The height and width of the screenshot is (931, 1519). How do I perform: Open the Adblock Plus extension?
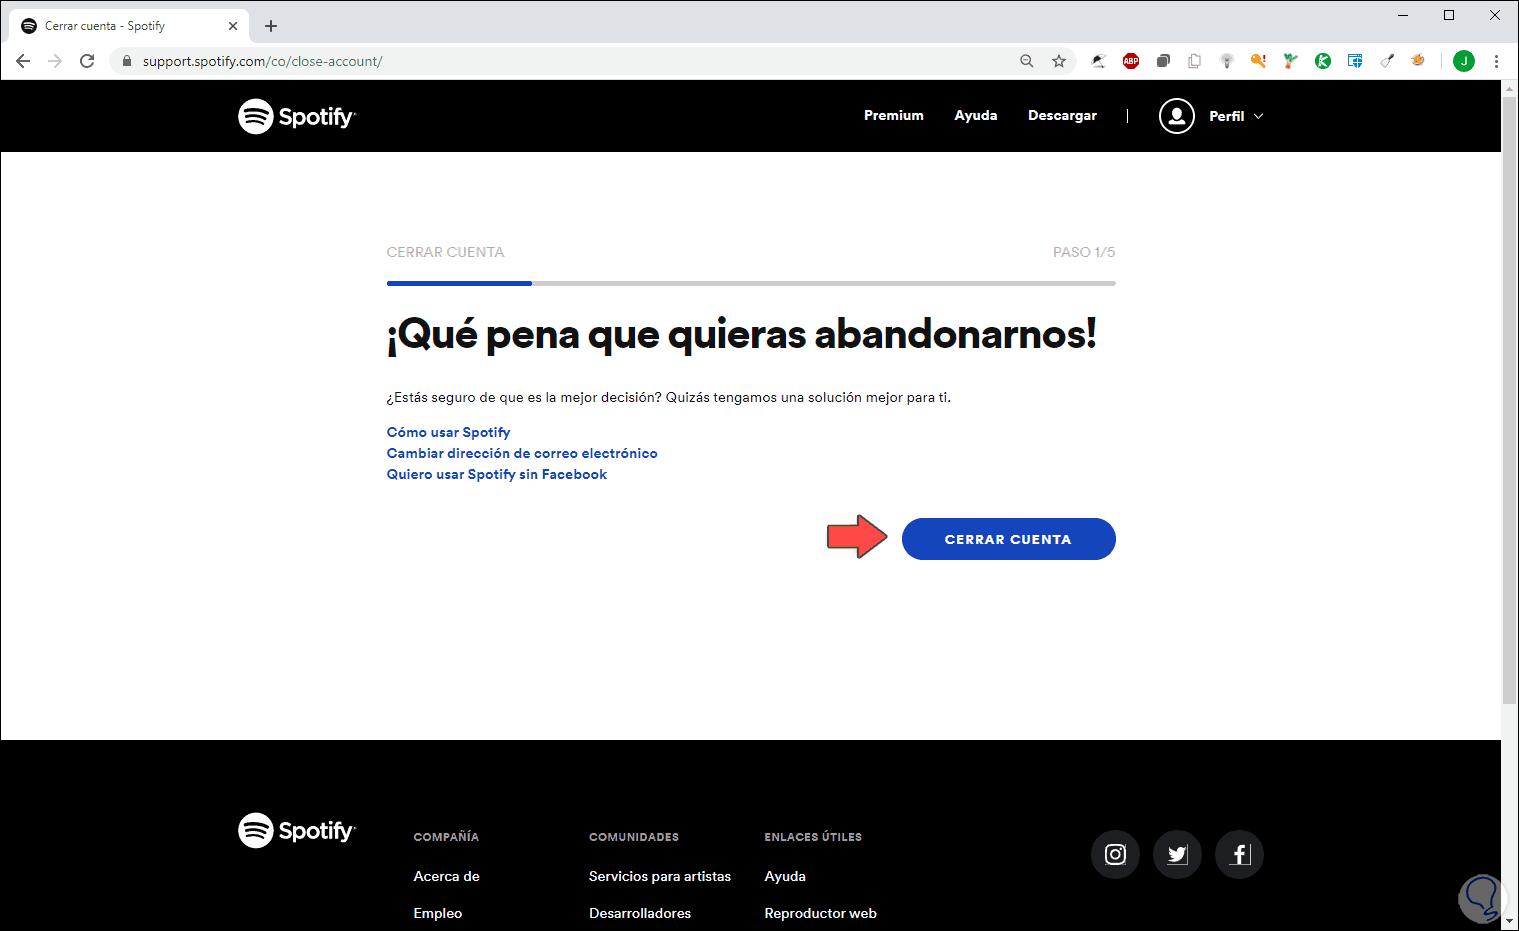pyautogui.click(x=1131, y=61)
